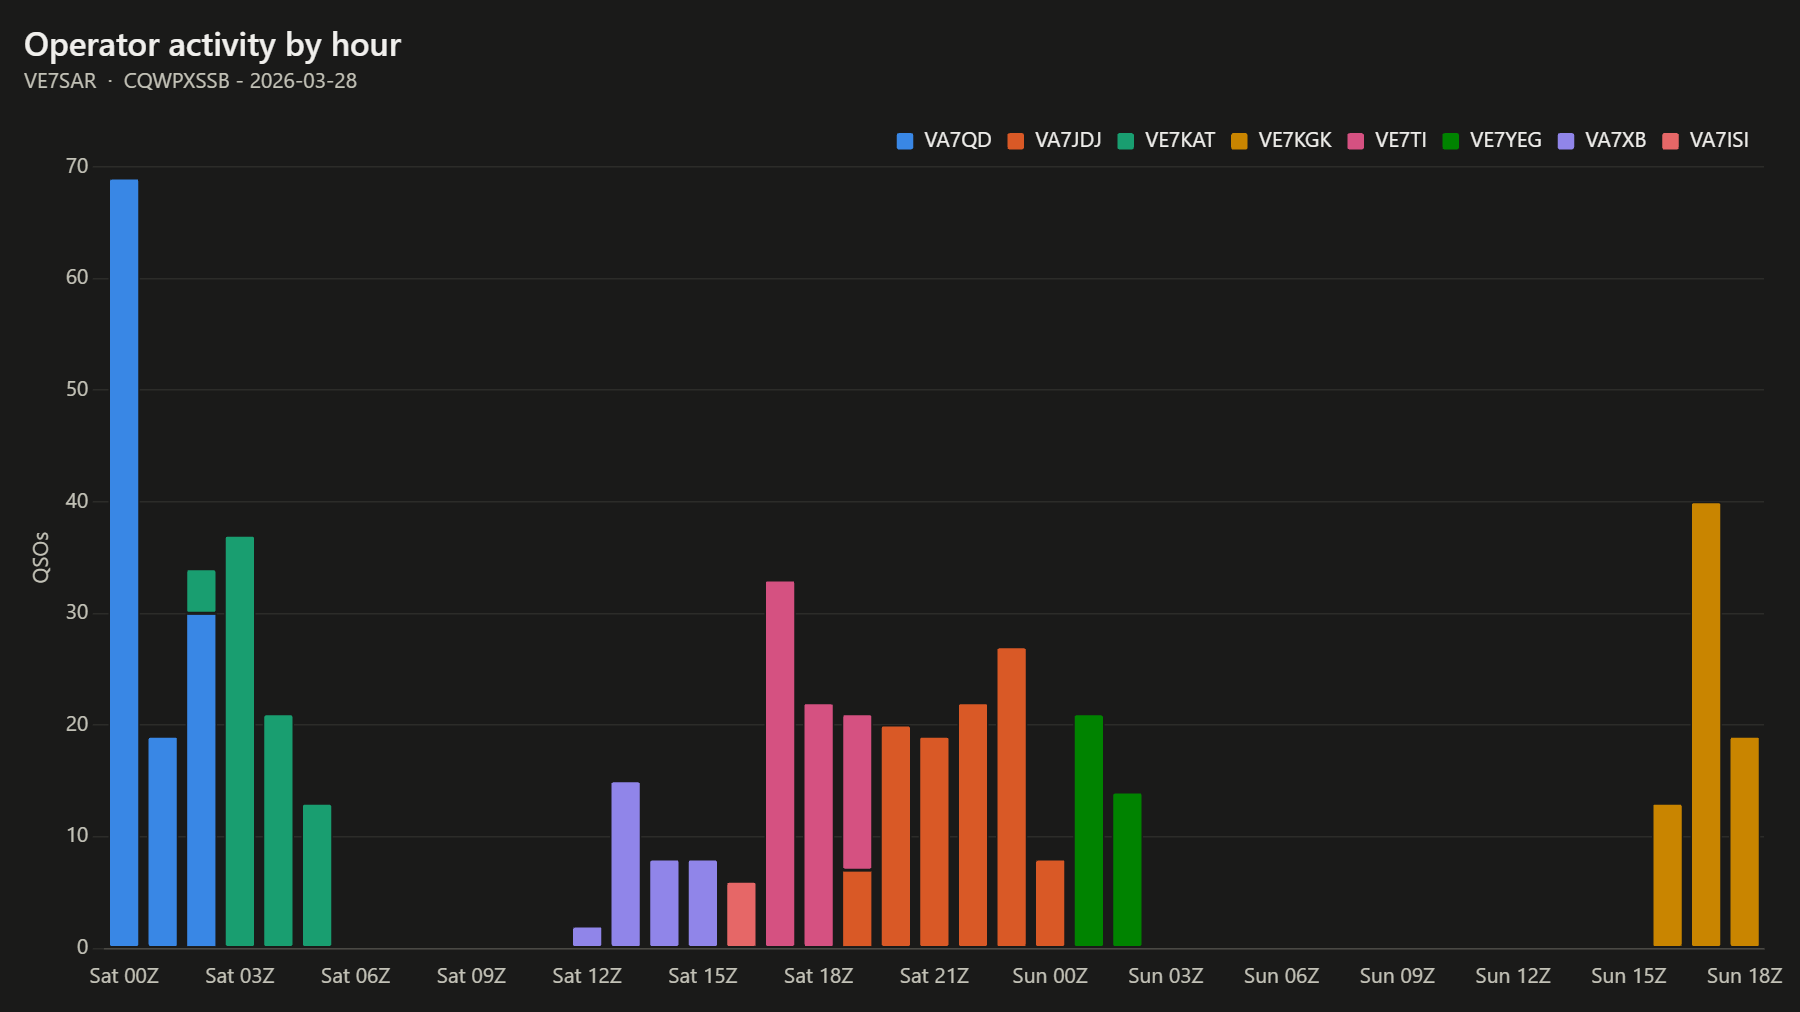The height and width of the screenshot is (1012, 1800).
Task: Toggle the VE7TI series legend label
Action: pyautogui.click(x=1400, y=141)
